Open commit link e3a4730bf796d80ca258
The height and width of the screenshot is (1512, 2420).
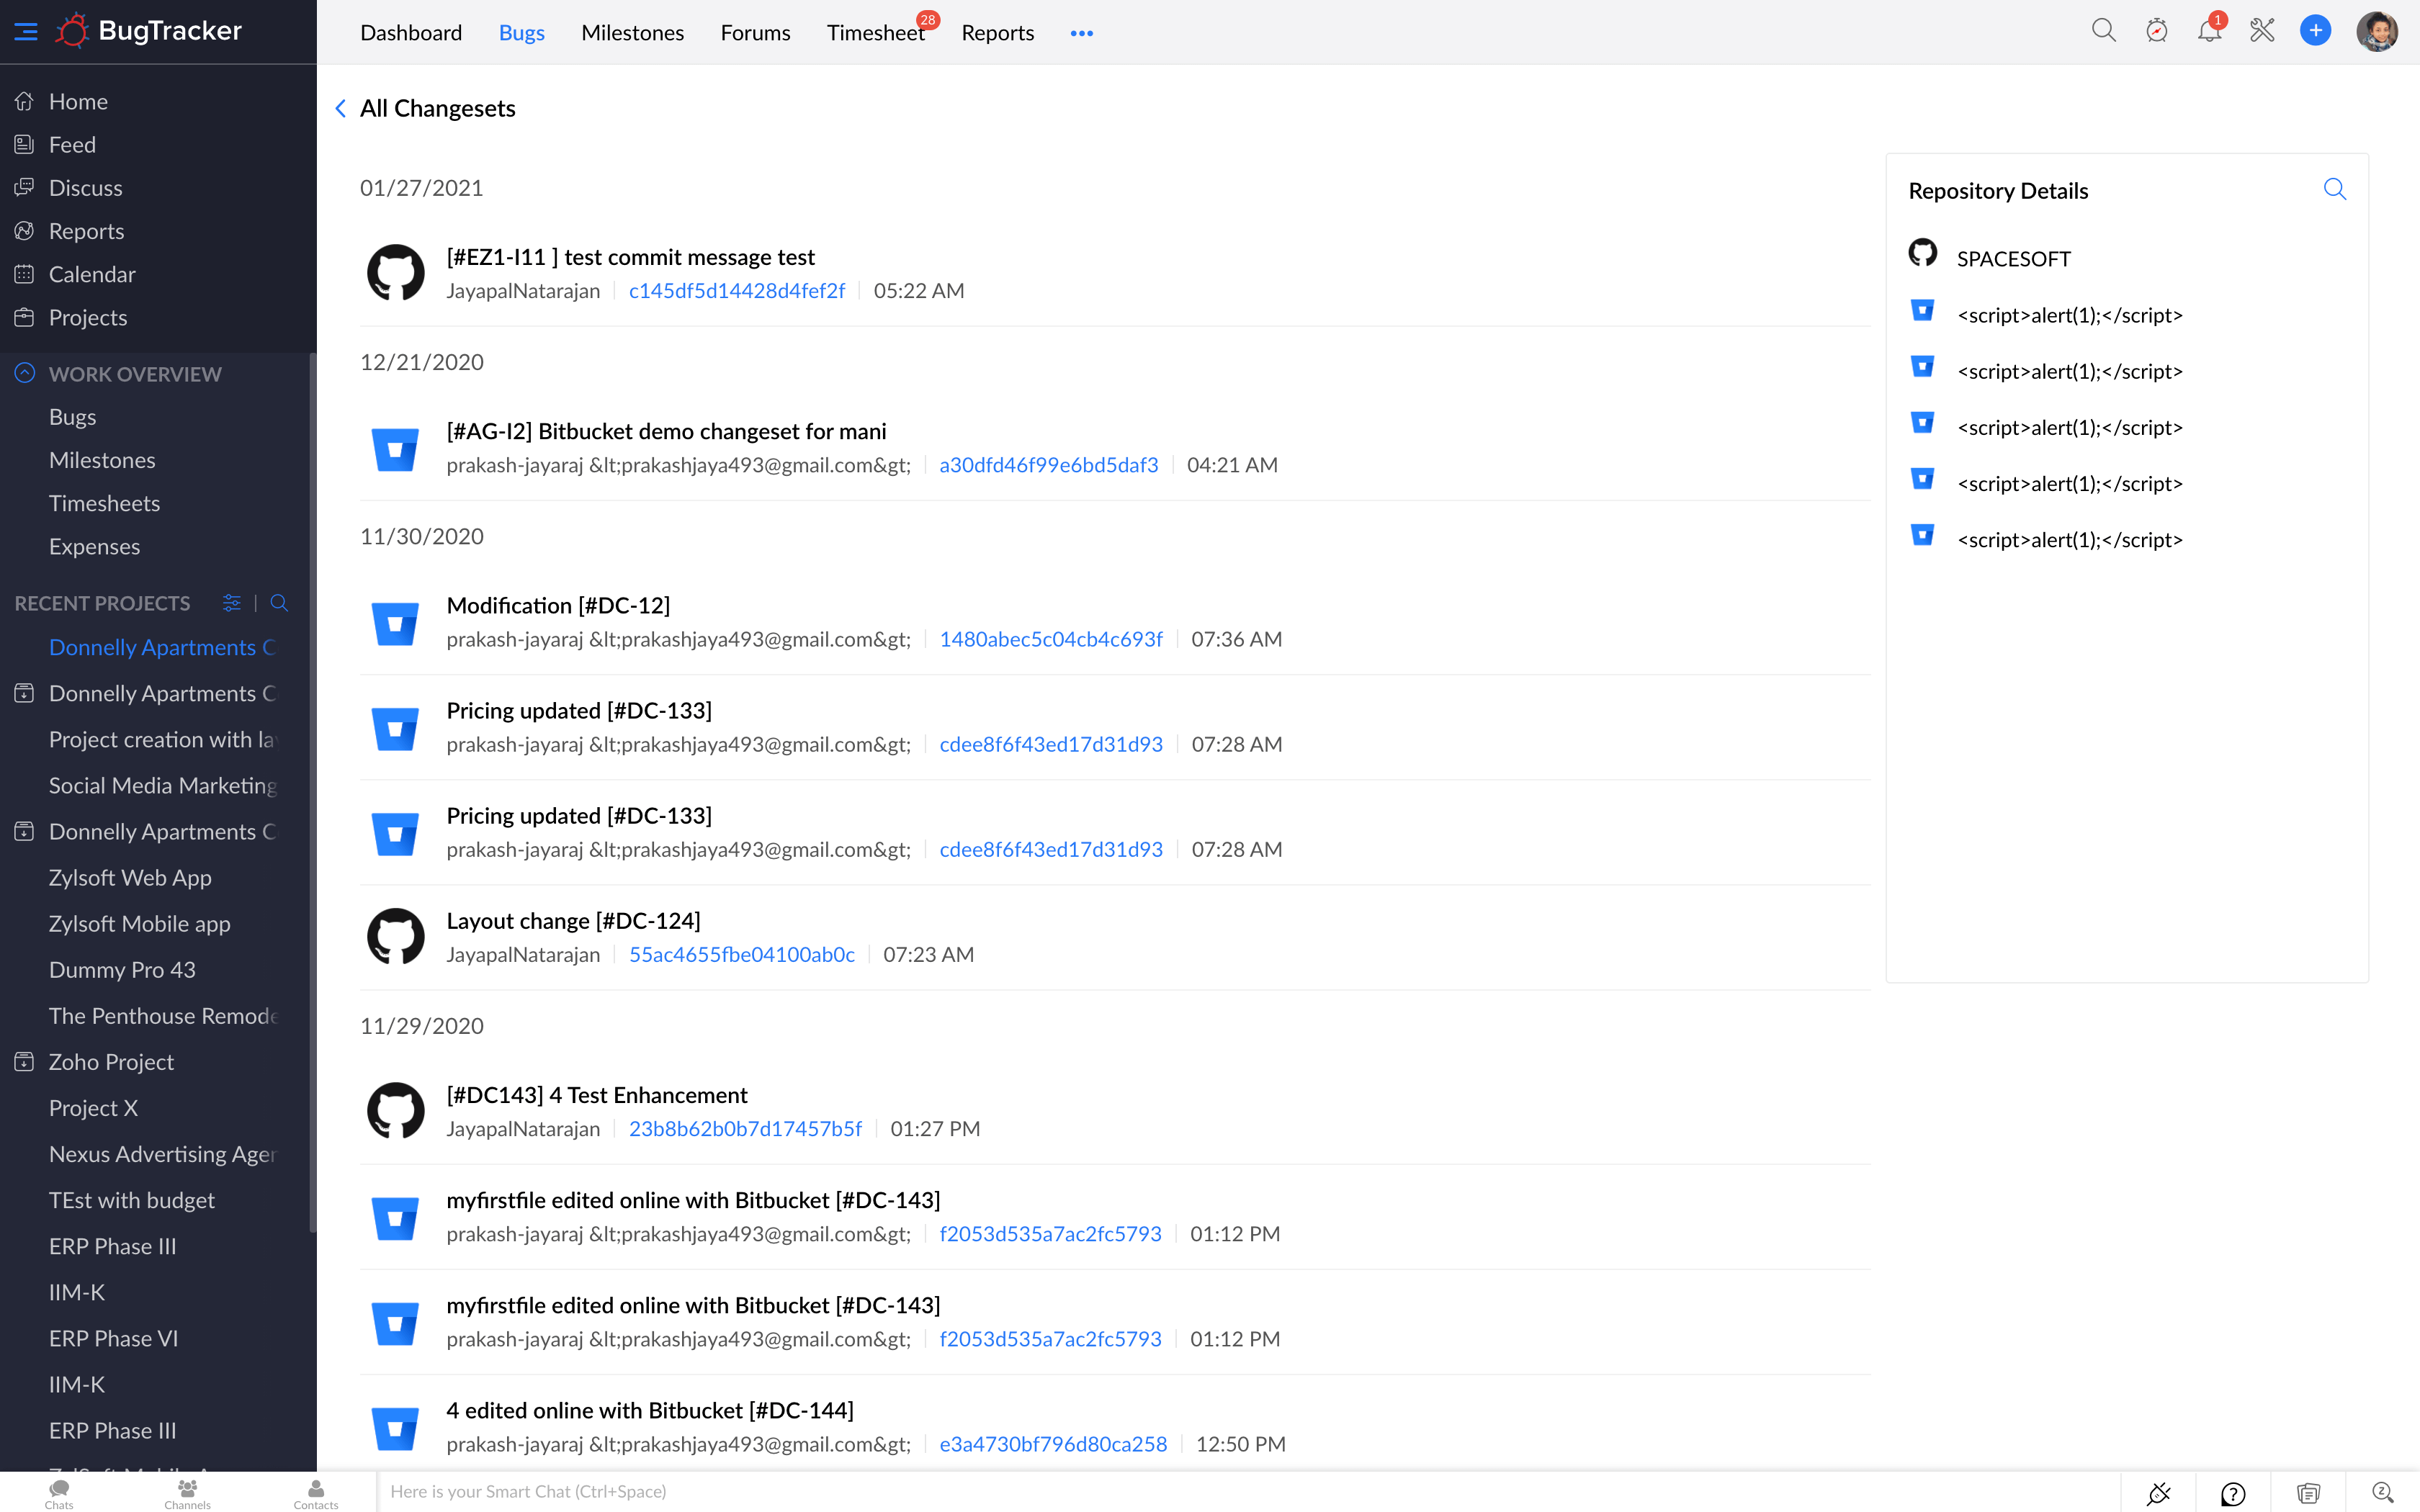tap(1053, 1444)
